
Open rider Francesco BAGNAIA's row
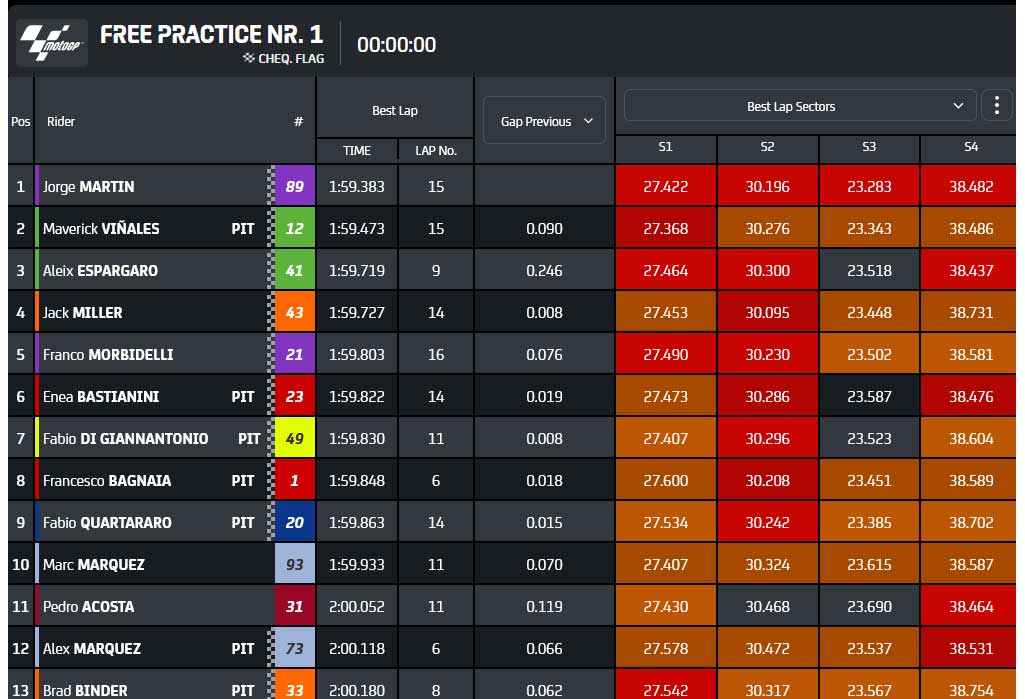[512, 481]
